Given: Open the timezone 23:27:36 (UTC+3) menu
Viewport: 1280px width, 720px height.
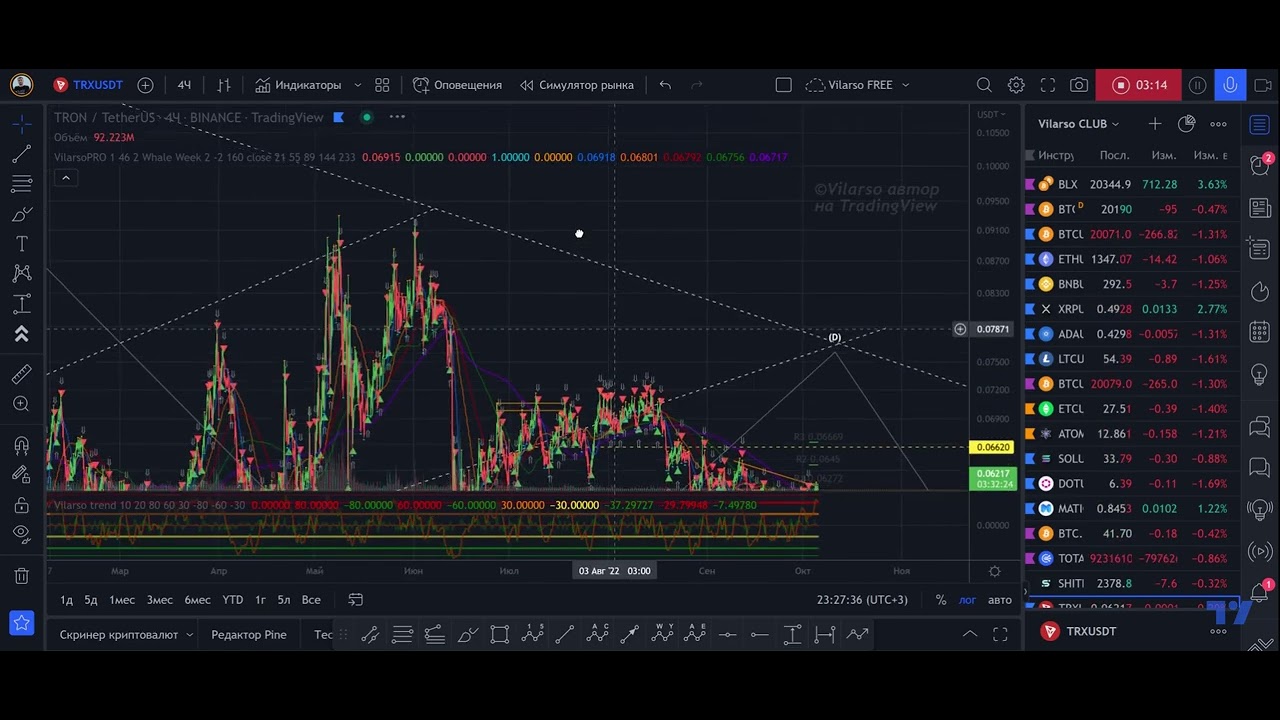Looking at the screenshot, I should (x=862, y=600).
